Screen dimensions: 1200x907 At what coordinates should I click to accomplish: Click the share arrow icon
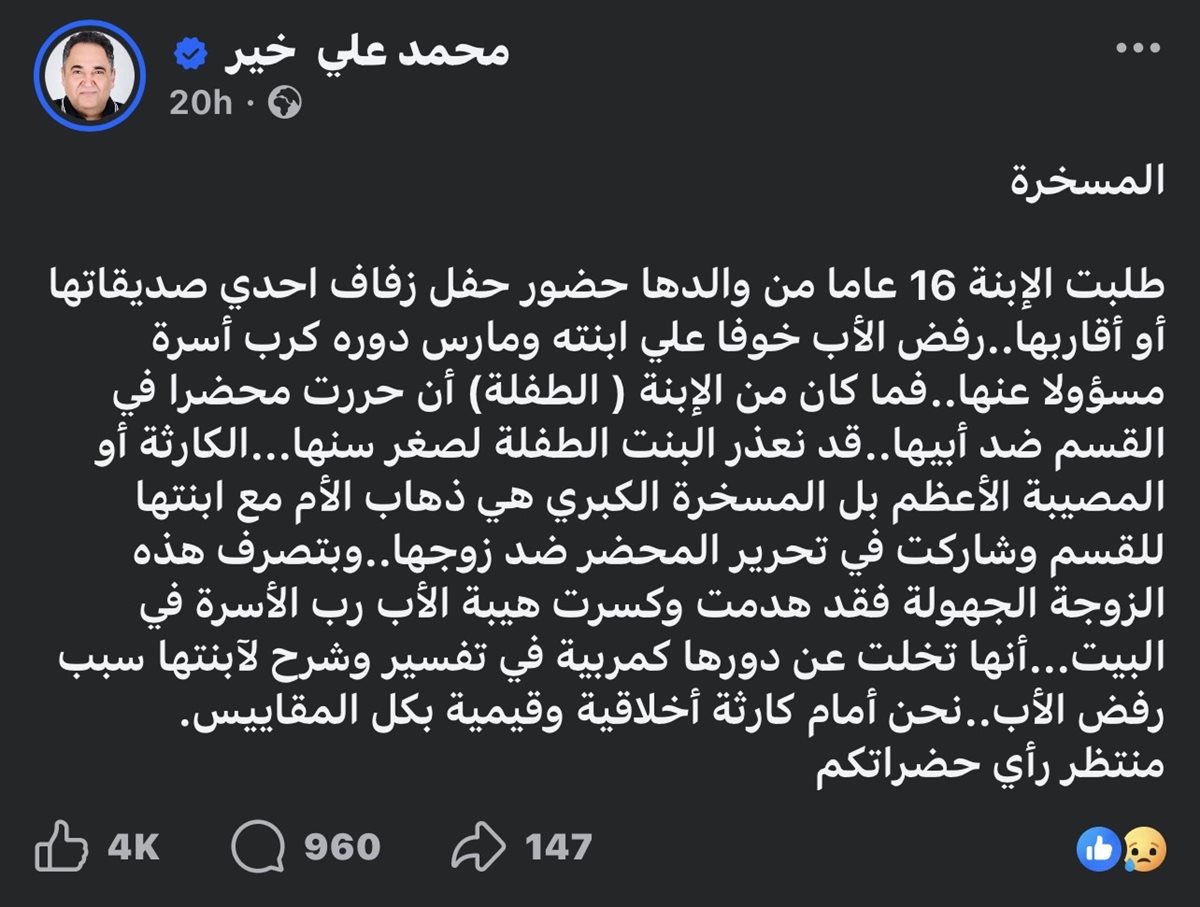[481, 848]
